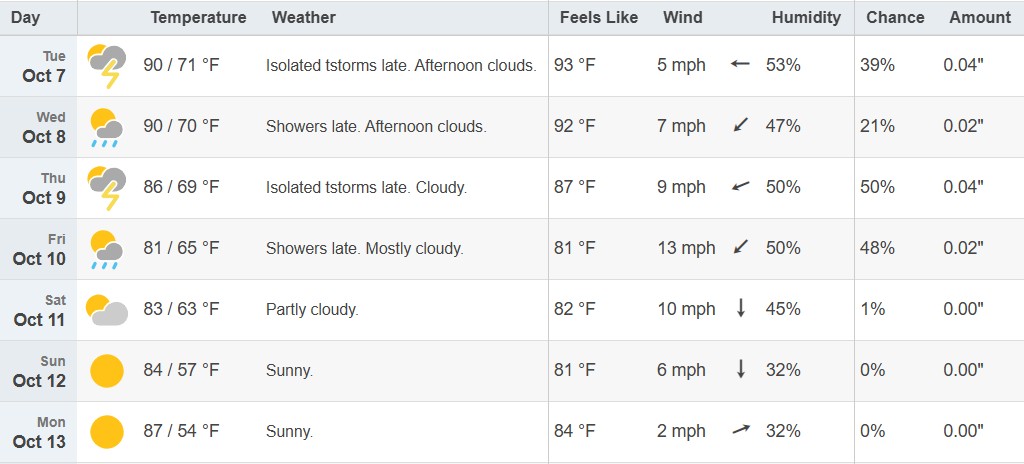Select the Tue Oct 7 day cell
Viewport: 1024px width, 464px height.
[x=40, y=66]
